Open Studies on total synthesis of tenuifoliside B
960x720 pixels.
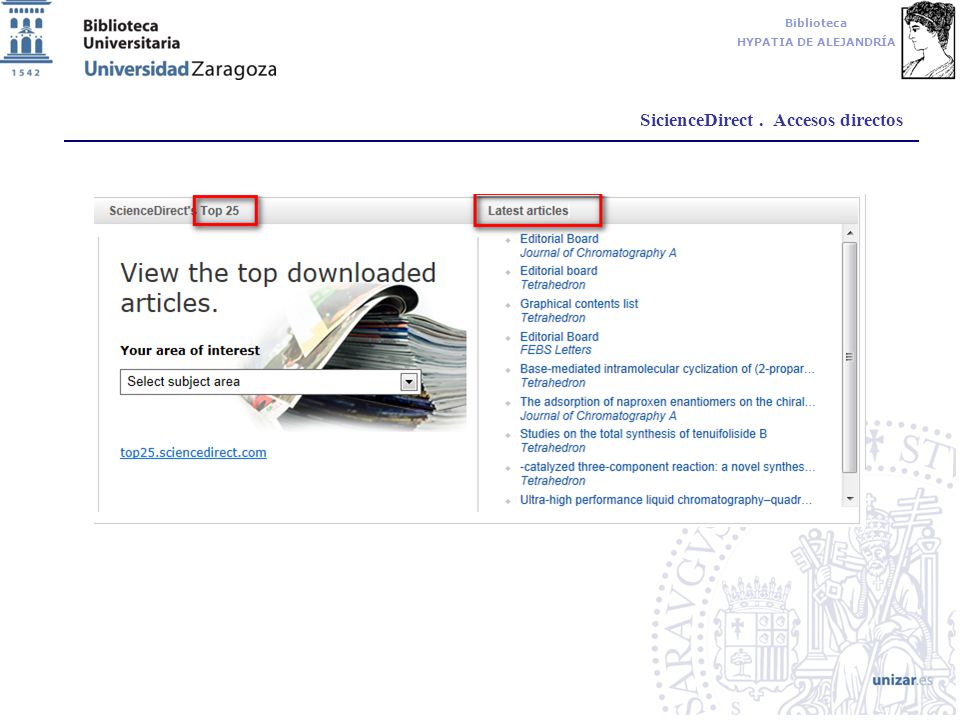pos(643,433)
